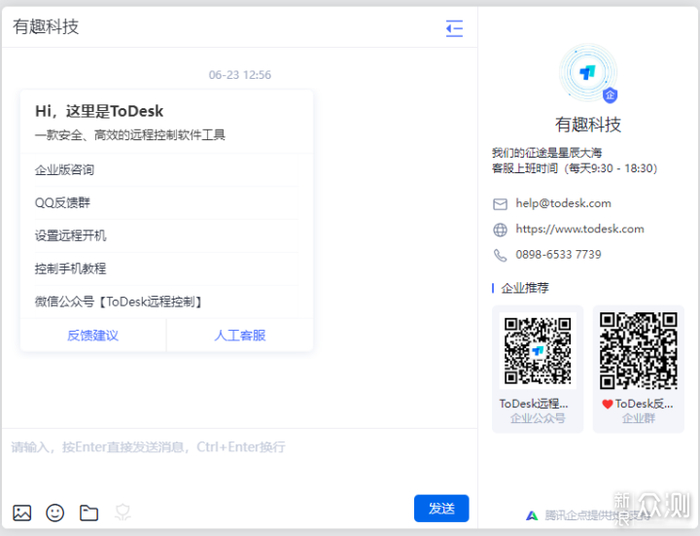This screenshot has height=536, width=700.
Task: Click the 有趣科技 name under the avatar
Action: click(588, 125)
